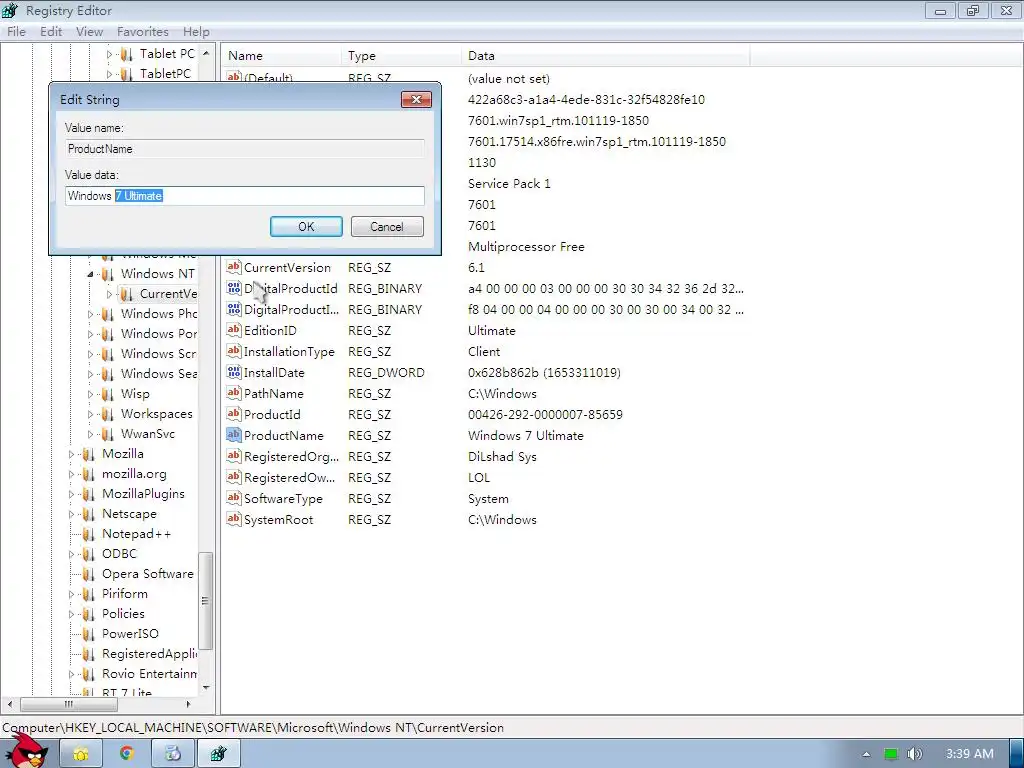
Task: Open the Angry Birds start button
Action: 27,751
